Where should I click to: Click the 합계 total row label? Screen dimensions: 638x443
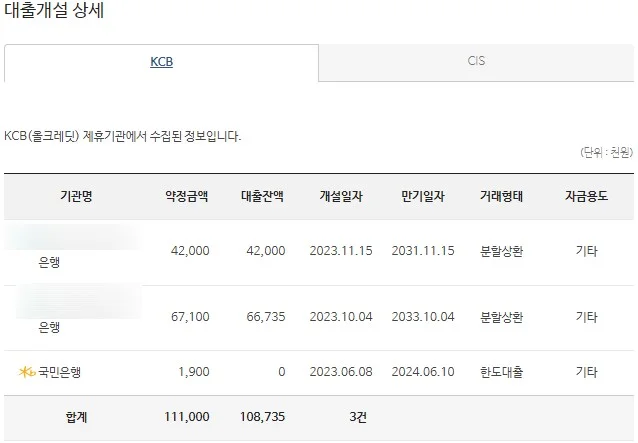tap(76, 418)
